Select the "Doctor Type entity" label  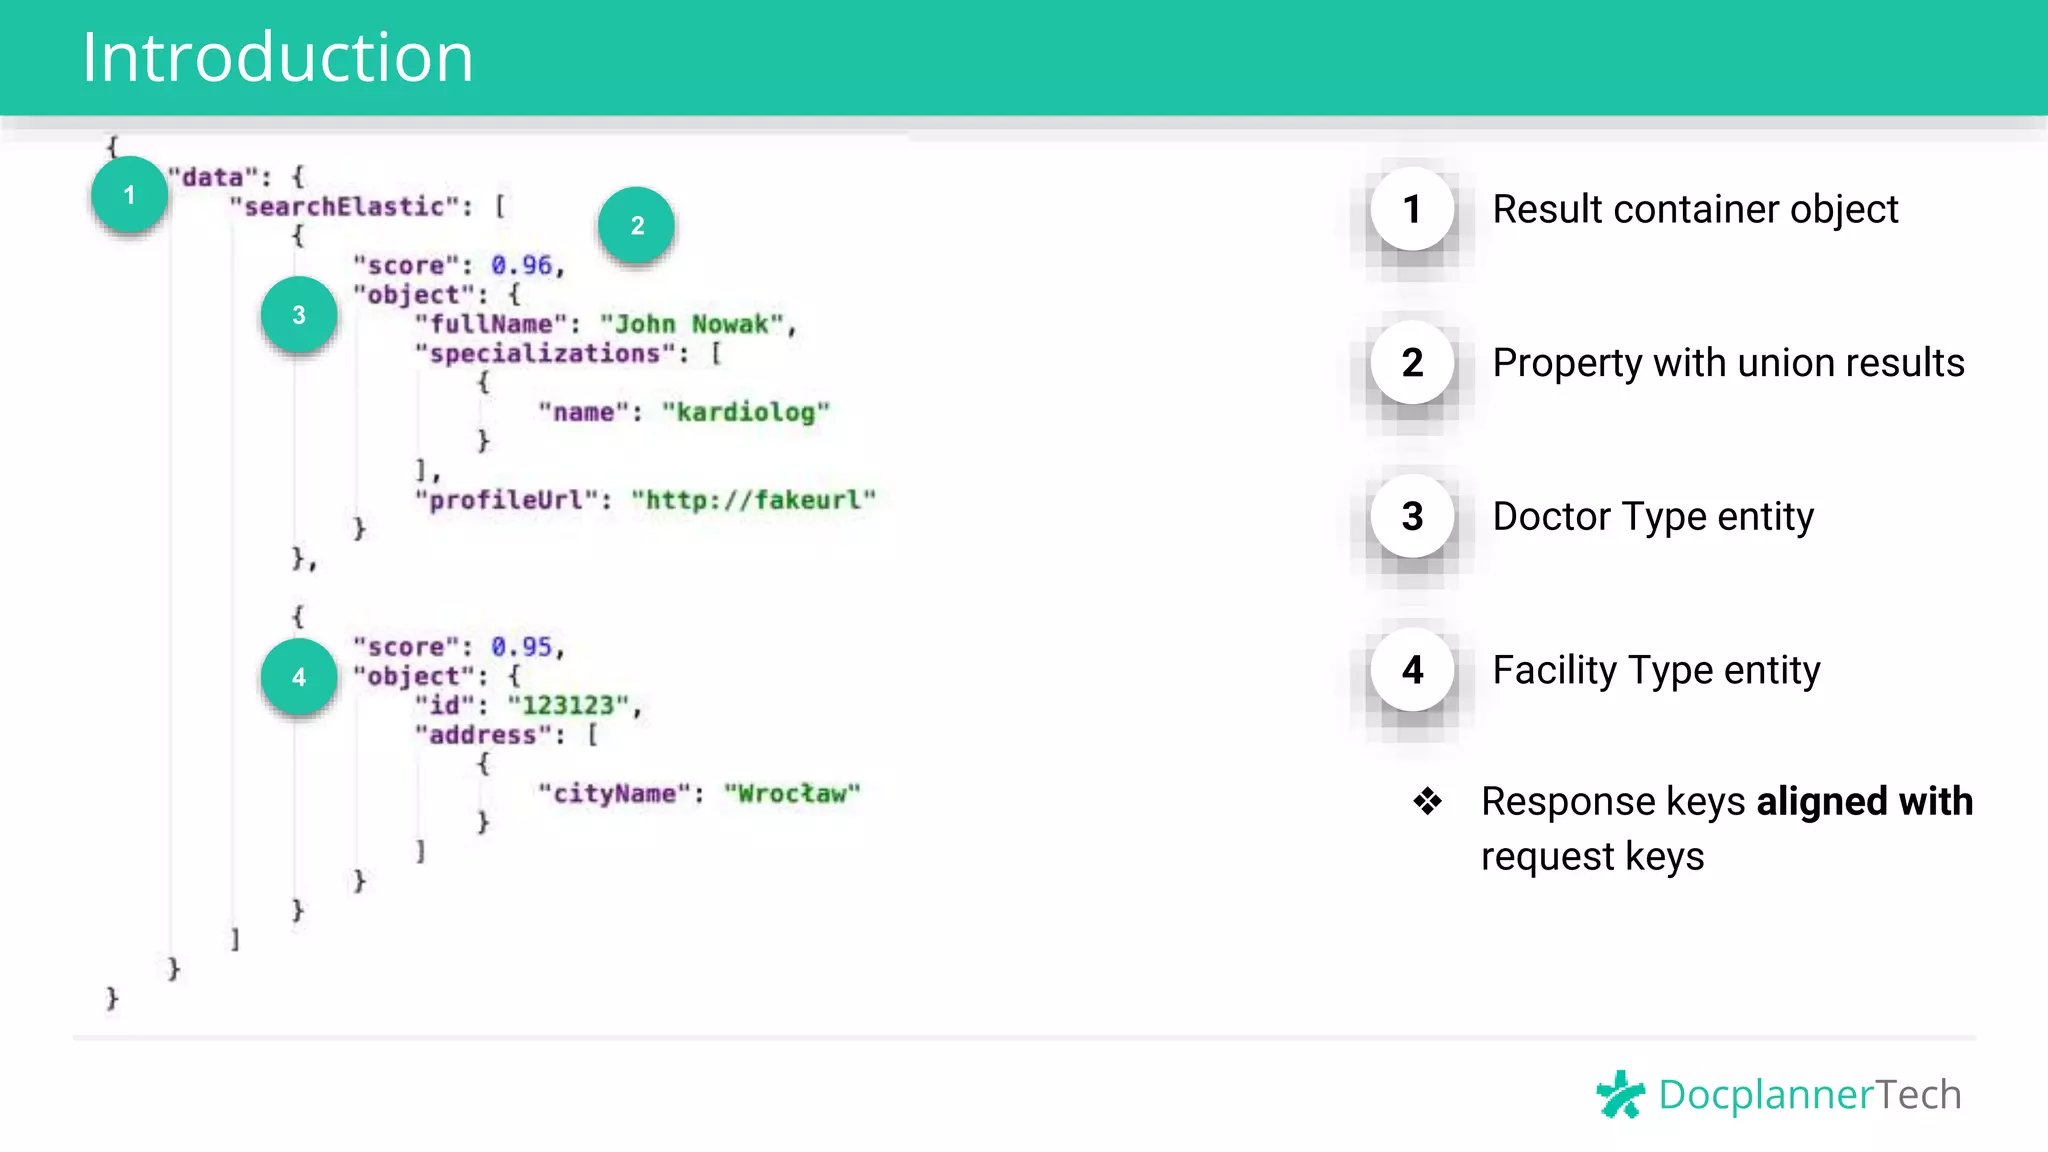pos(1653,516)
